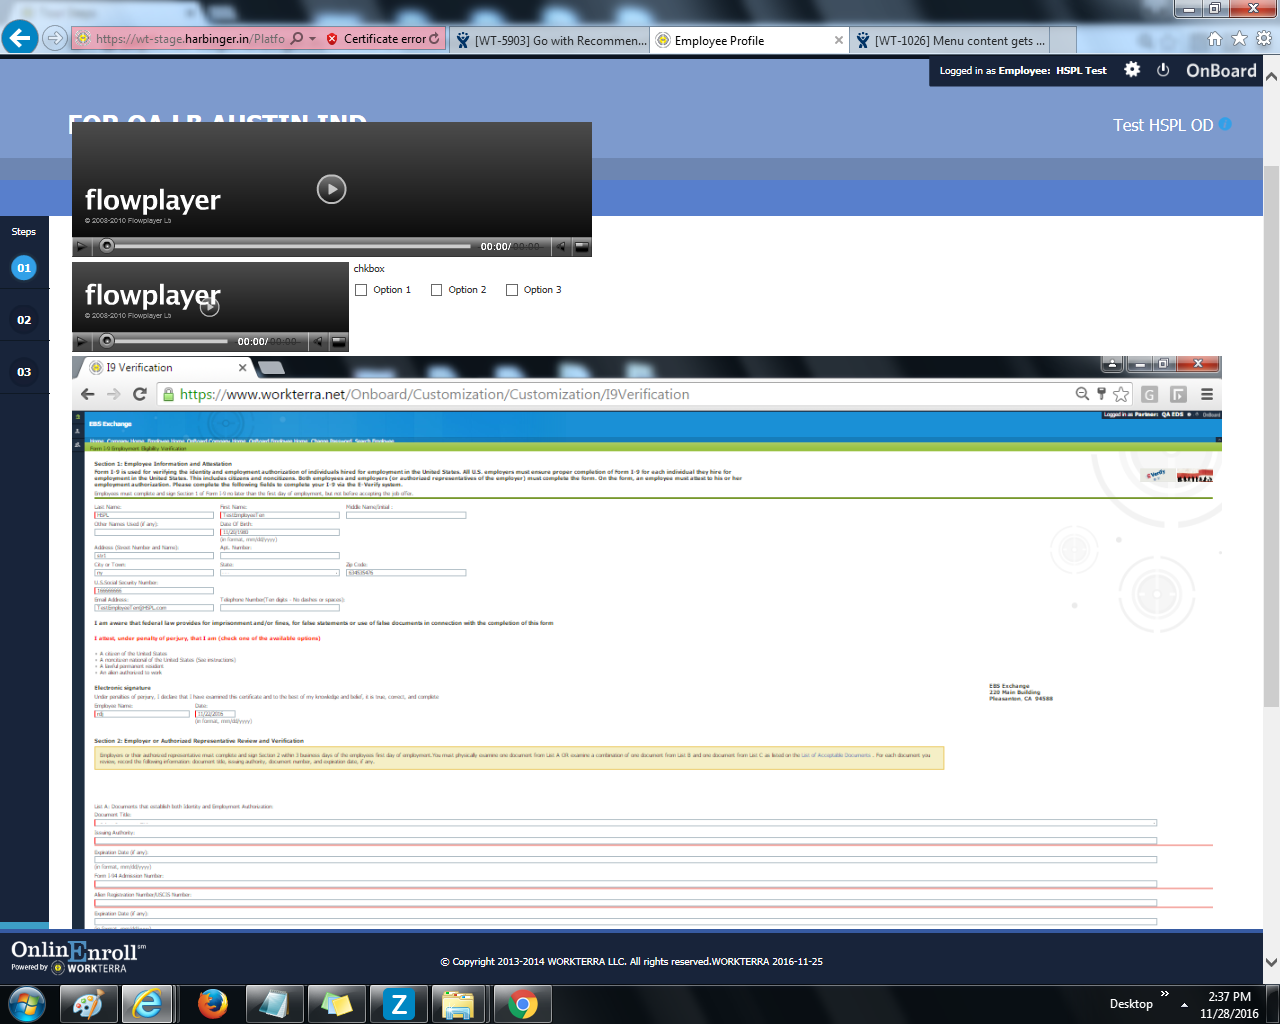
Task: Switch to the WT-5903 browser tab
Action: click(x=549, y=40)
